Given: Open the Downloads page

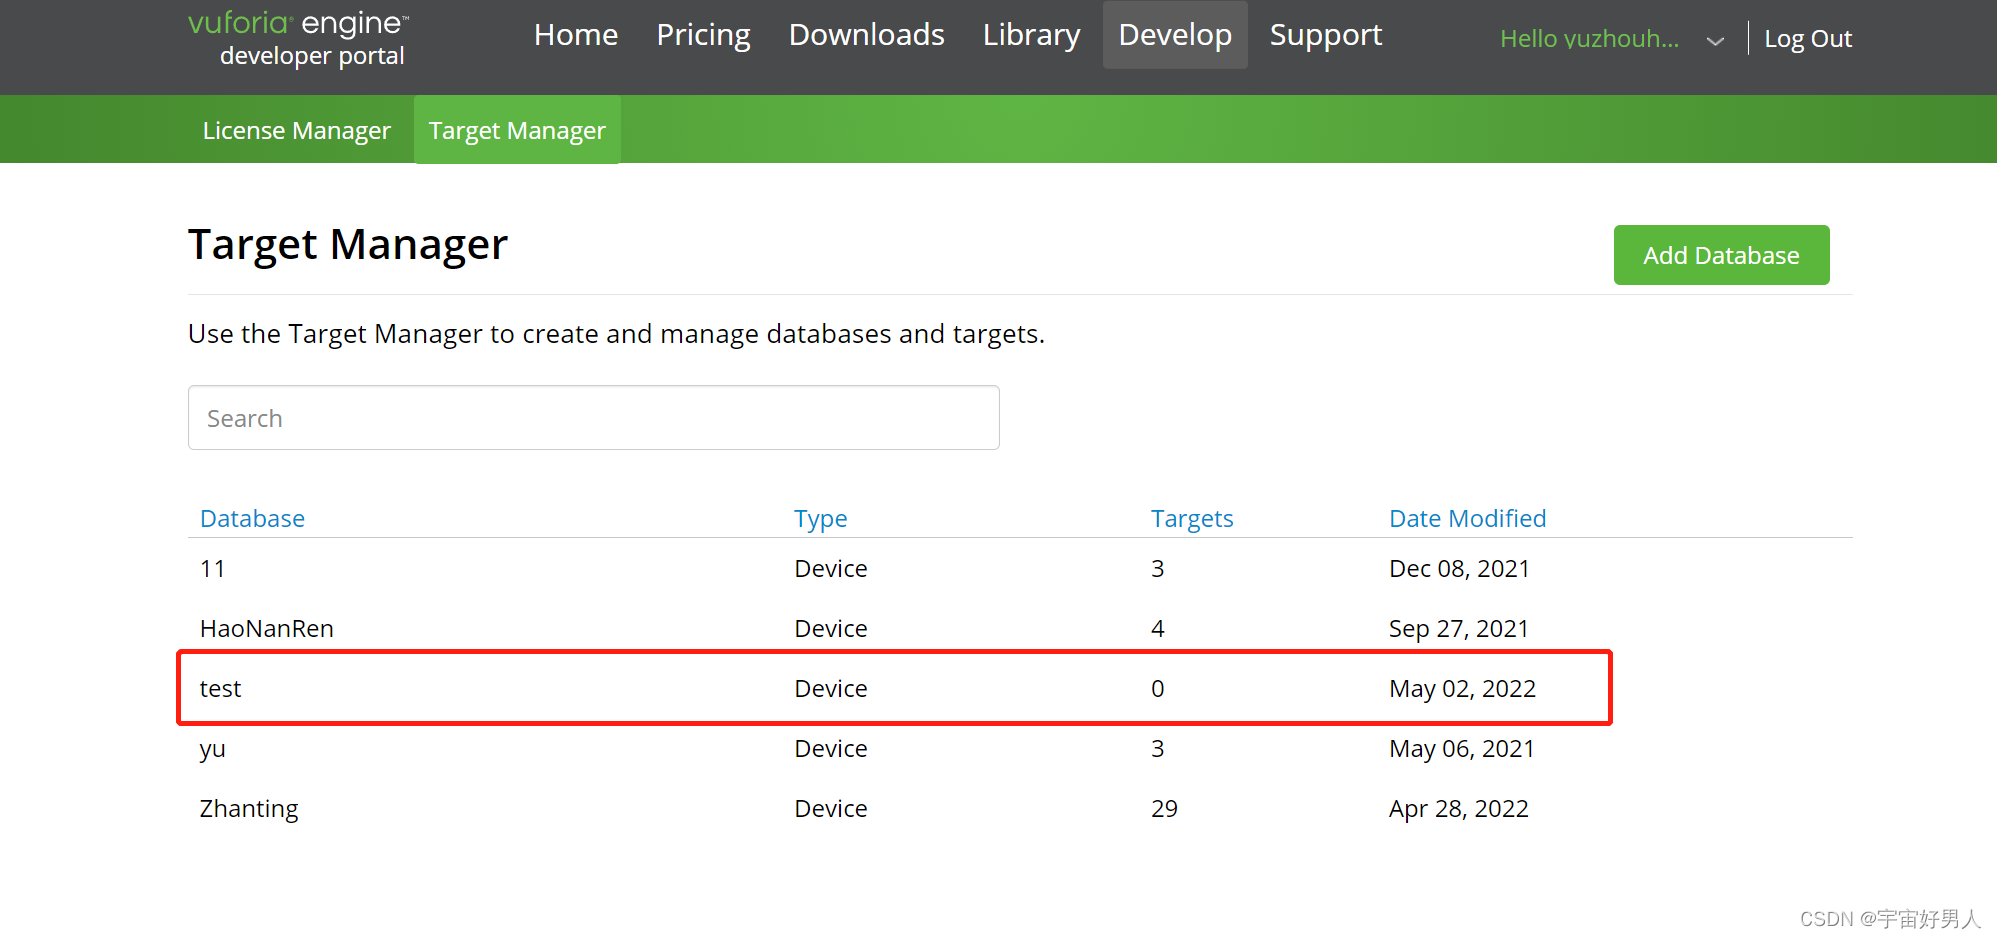Looking at the screenshot, I should [866, 35].
